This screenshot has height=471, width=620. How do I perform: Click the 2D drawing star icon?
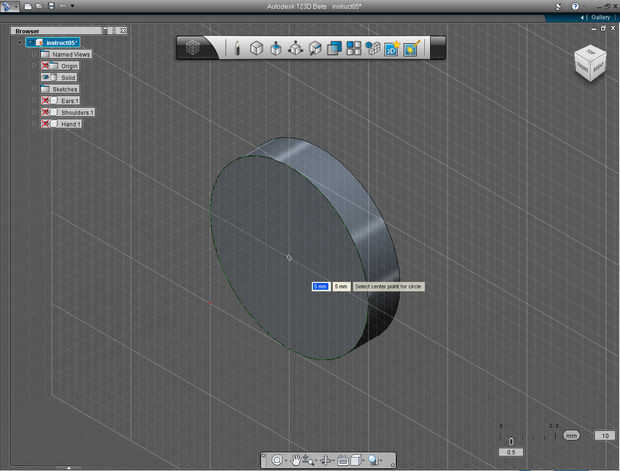392,48
